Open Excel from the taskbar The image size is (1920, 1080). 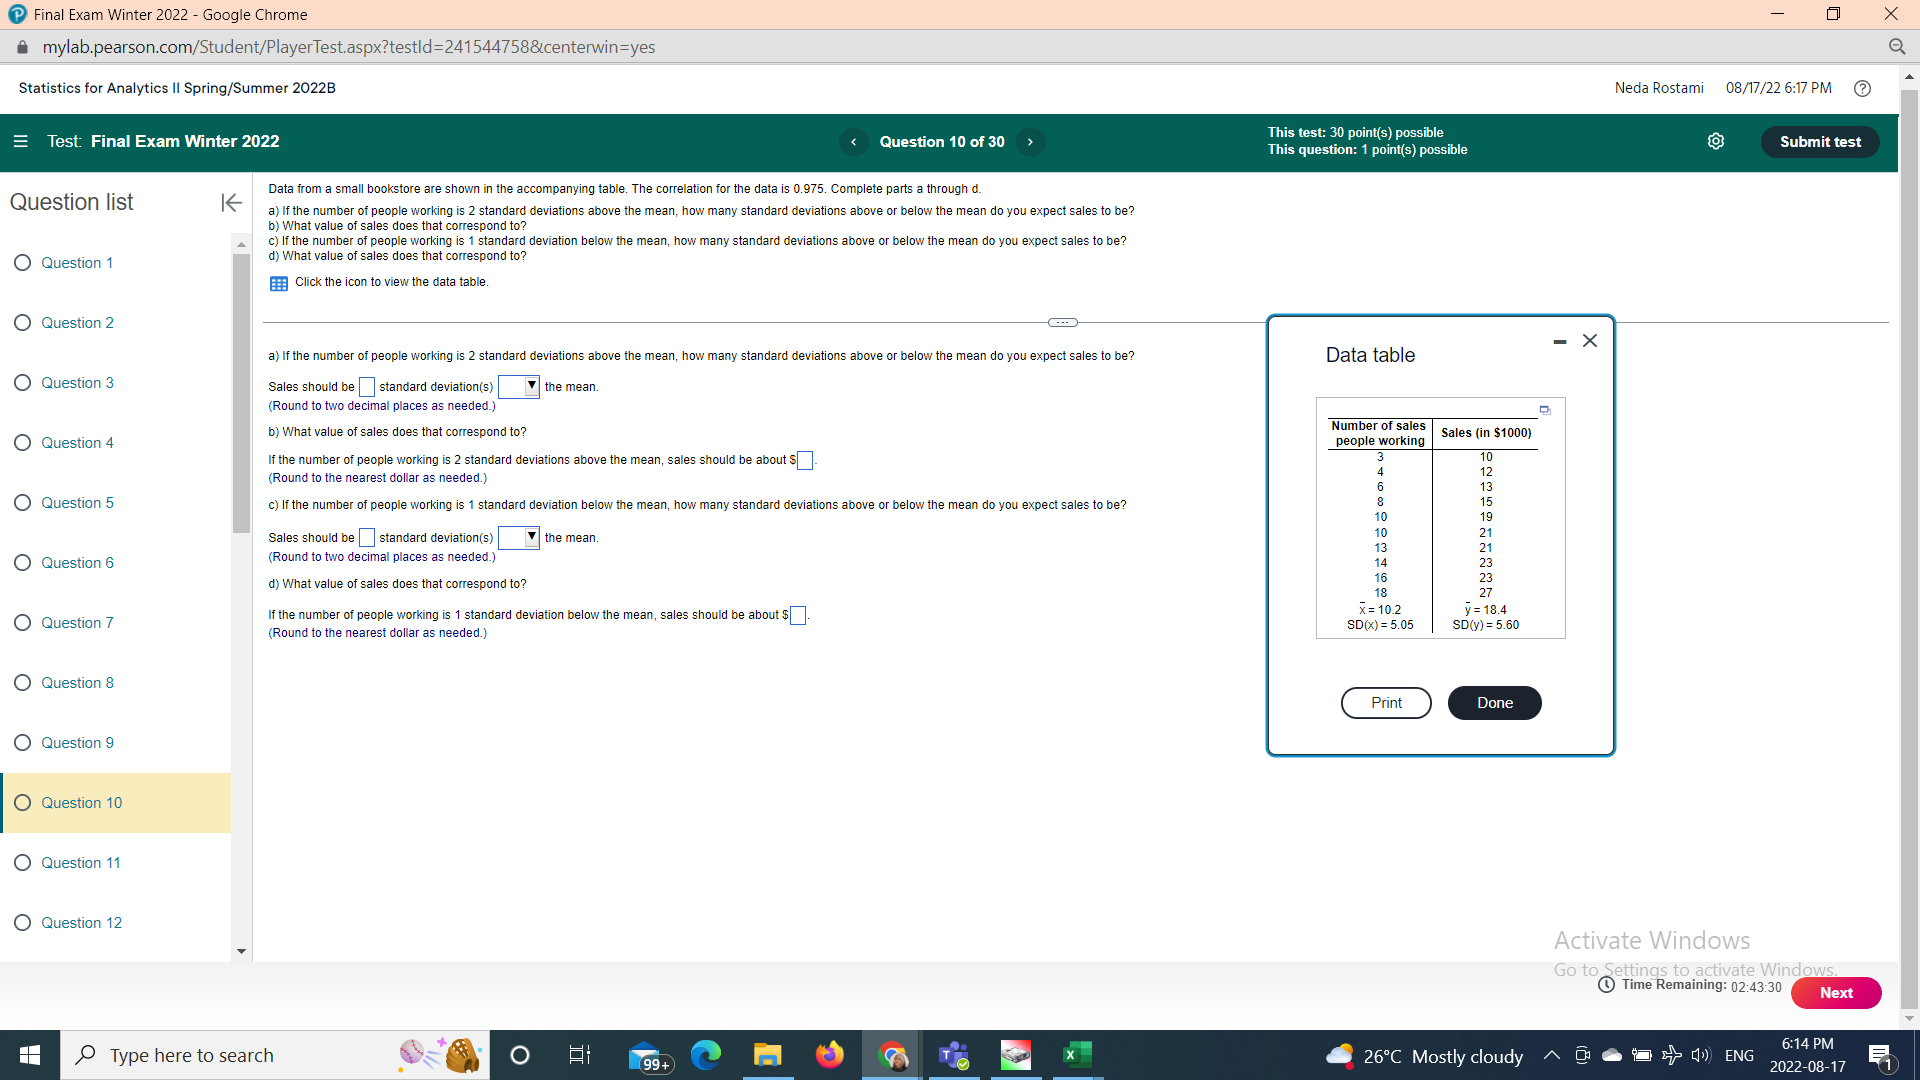pyautogui.click(x=1077, y=1054)
